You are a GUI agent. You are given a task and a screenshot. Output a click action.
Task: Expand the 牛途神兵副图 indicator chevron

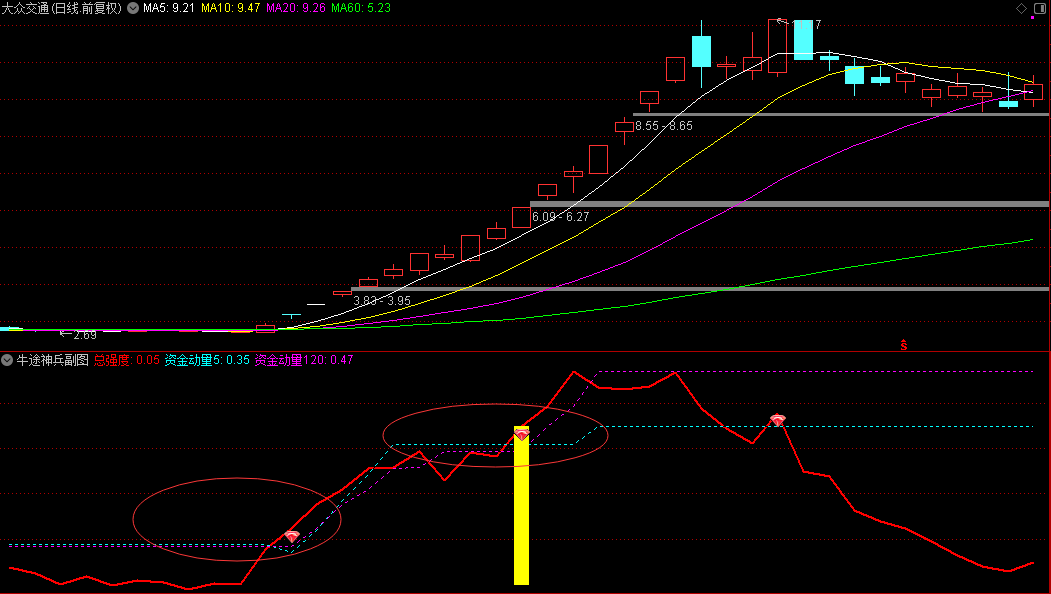click(7, 360)
